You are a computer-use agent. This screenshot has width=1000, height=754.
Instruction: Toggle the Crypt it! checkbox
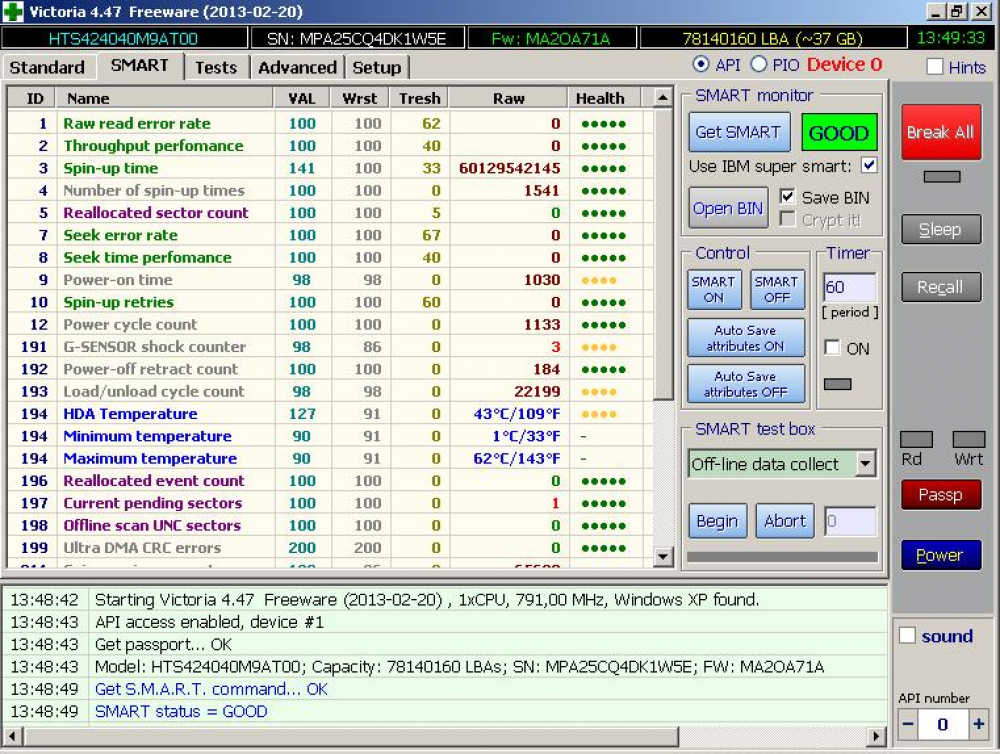[x=788, y=219]
